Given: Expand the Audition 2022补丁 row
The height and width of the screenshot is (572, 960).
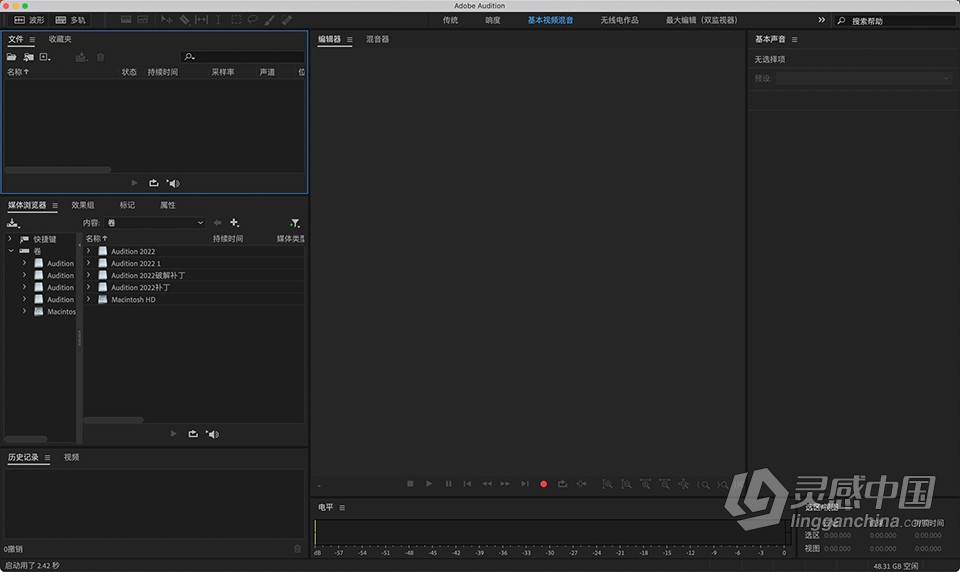Looking at the screenshot, I should 88,287.
